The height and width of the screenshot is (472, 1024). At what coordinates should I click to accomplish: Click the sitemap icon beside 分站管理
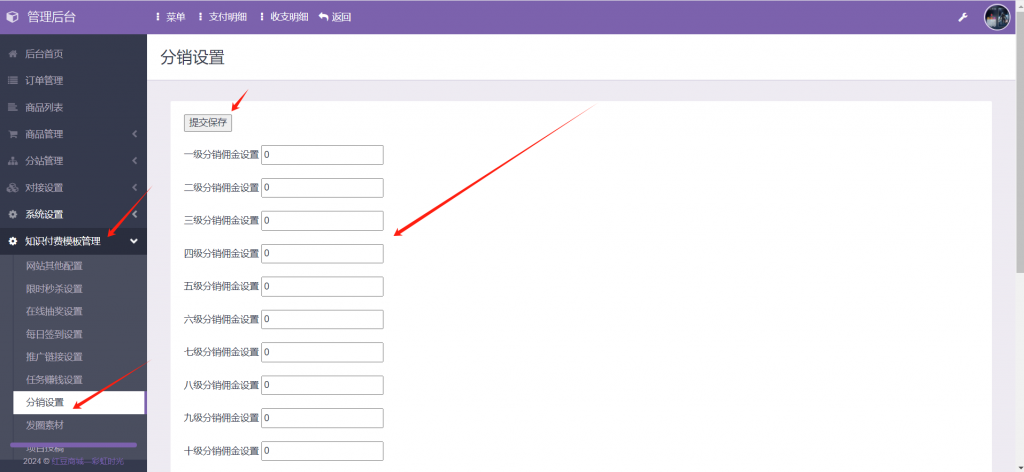click(12, 161)
